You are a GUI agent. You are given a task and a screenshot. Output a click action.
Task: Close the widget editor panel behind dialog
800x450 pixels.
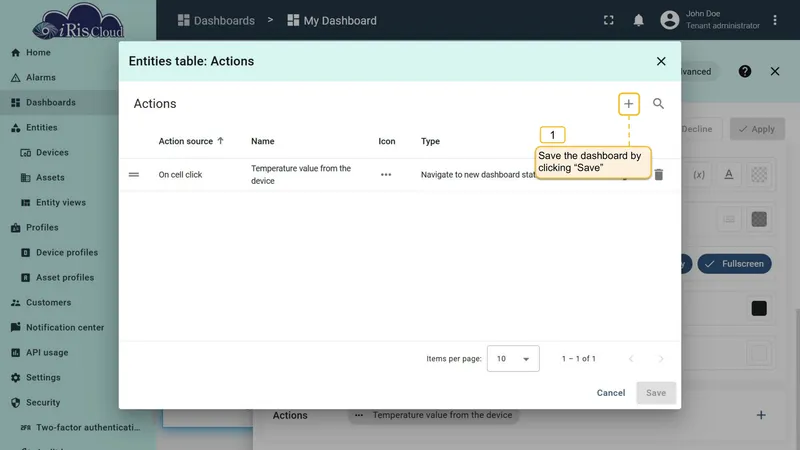774,71
